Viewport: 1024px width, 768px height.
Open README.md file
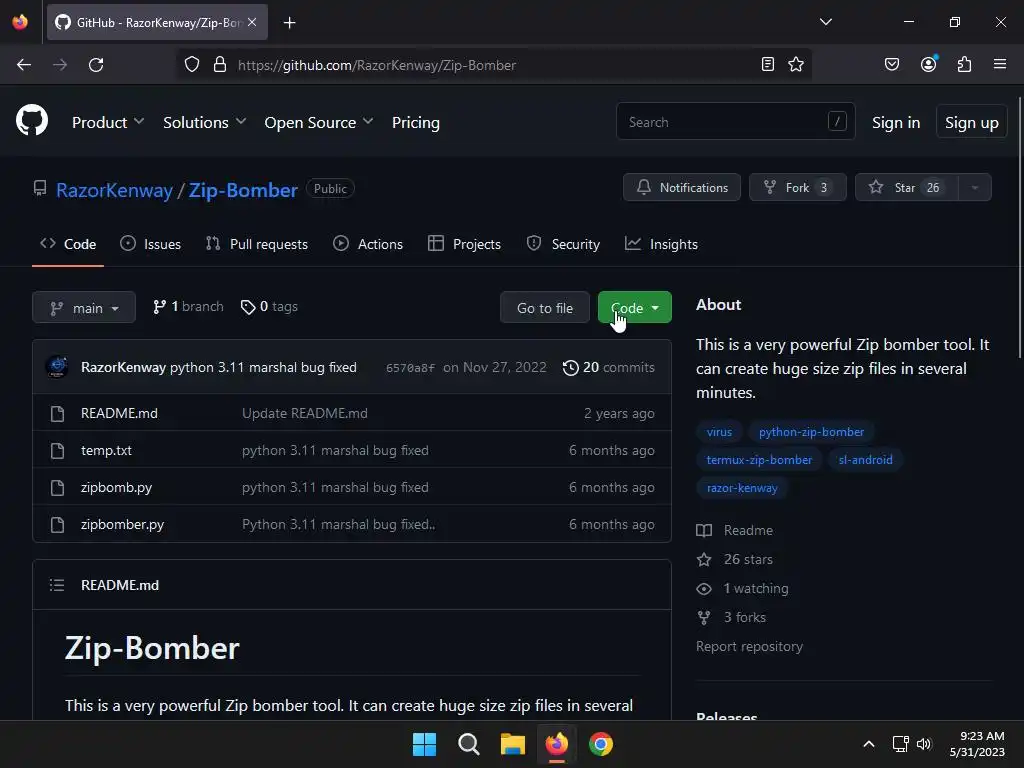pos(119,413)
